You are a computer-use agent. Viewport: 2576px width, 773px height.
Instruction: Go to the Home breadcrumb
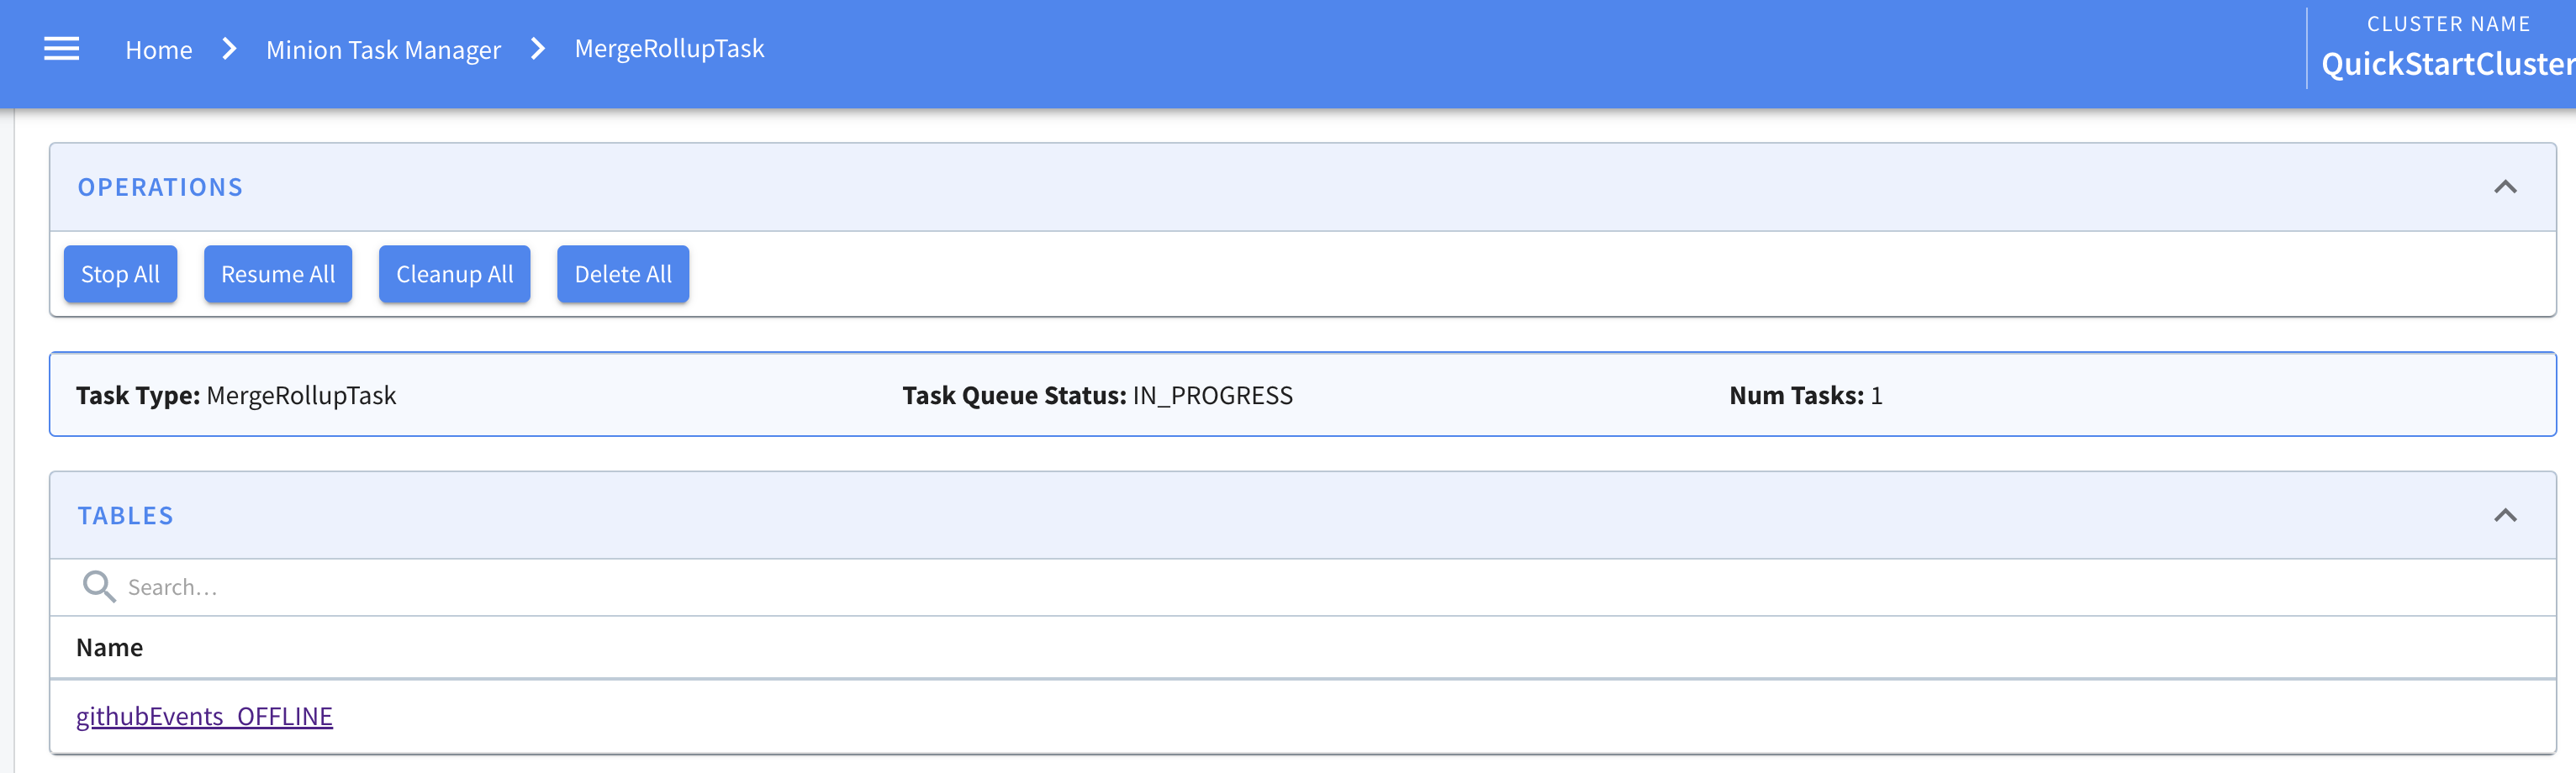click(x=158, y=50)
